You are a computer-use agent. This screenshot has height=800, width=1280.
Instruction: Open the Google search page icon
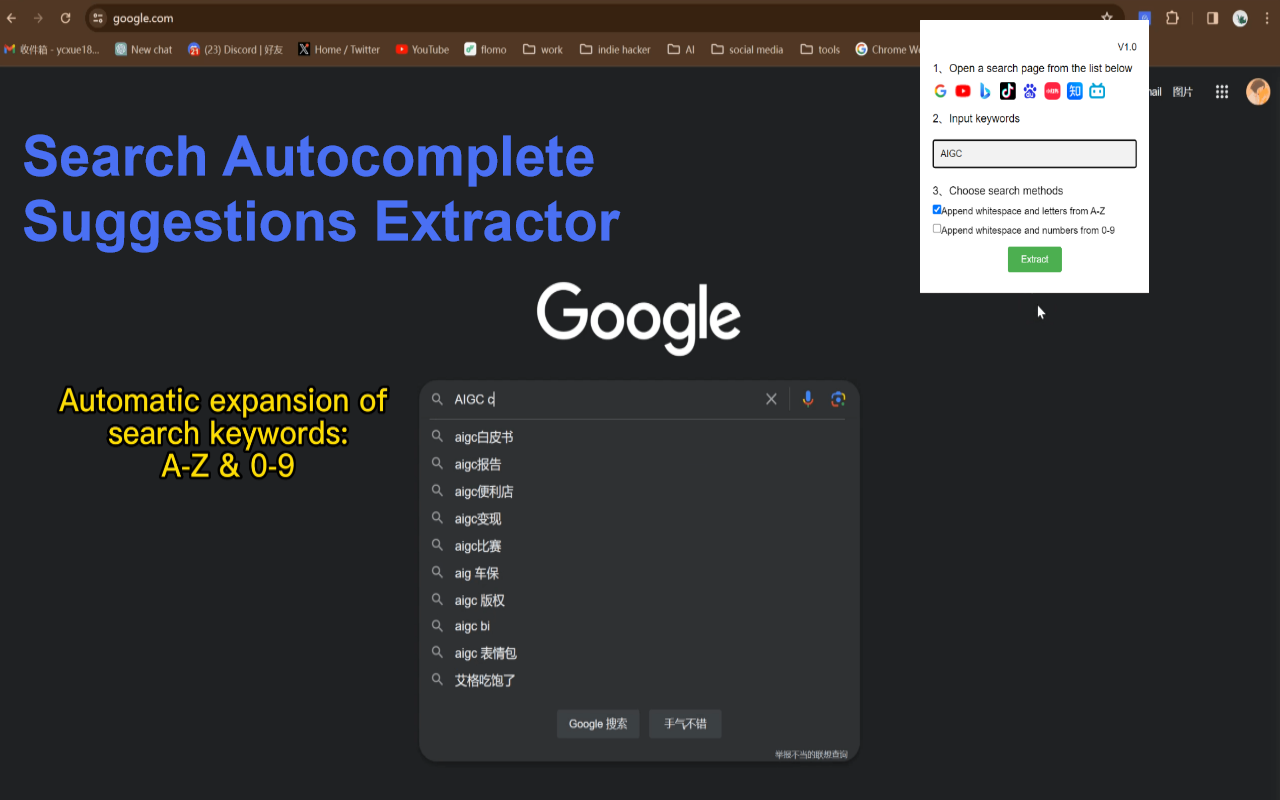coord(940,91)
